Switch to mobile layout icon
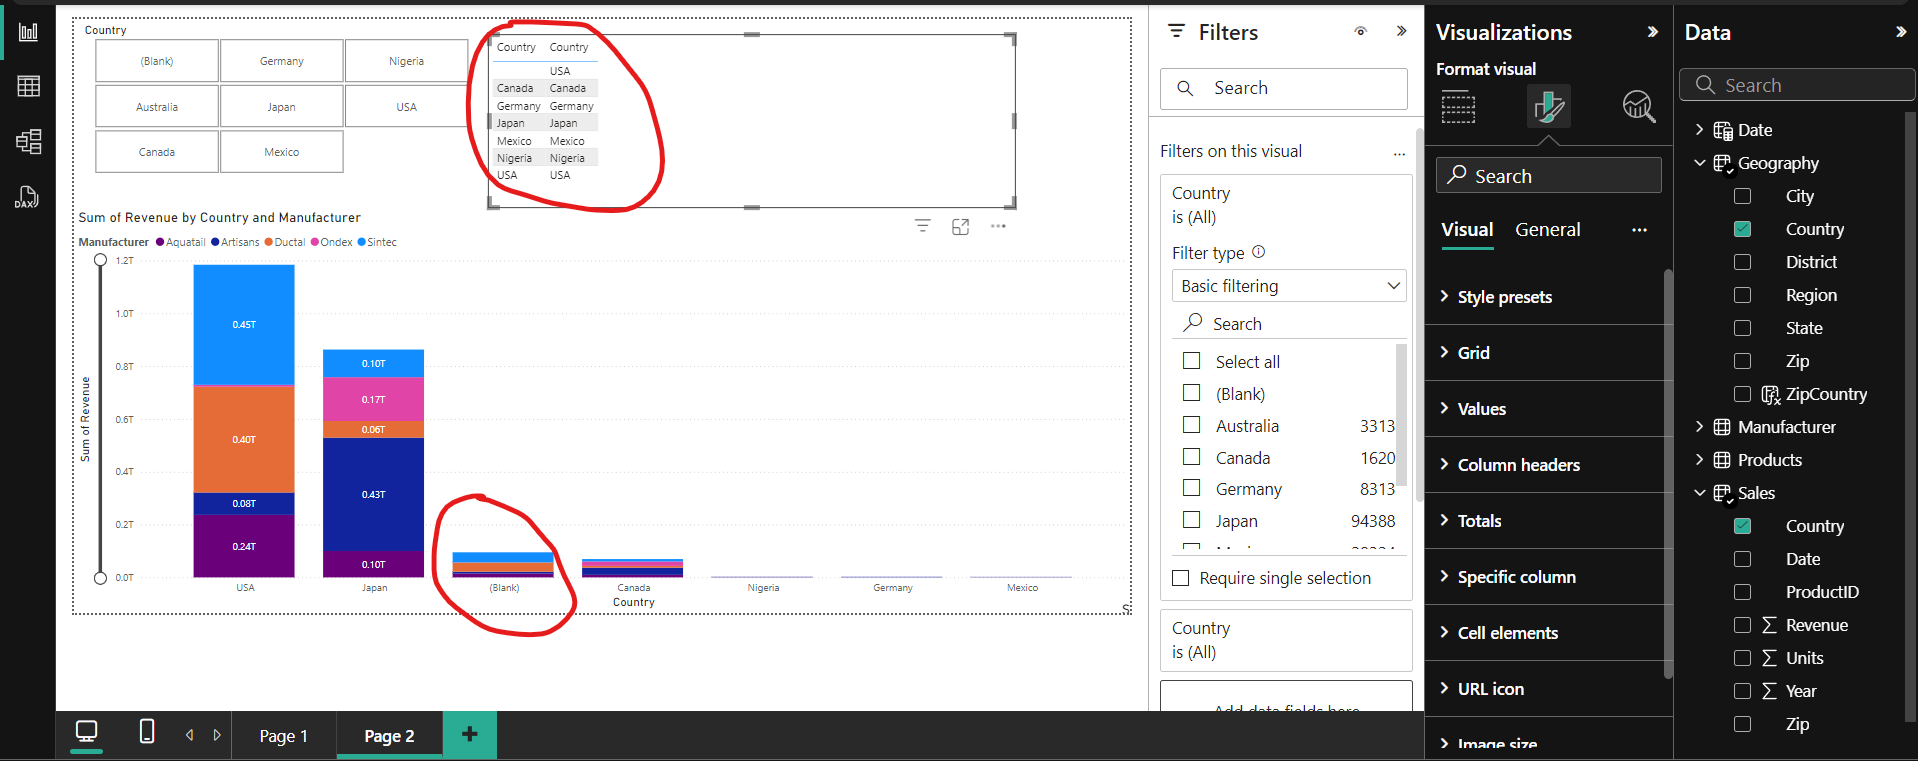The width and height of the screenshot is (1918, 761). click(x=147, y=732)
